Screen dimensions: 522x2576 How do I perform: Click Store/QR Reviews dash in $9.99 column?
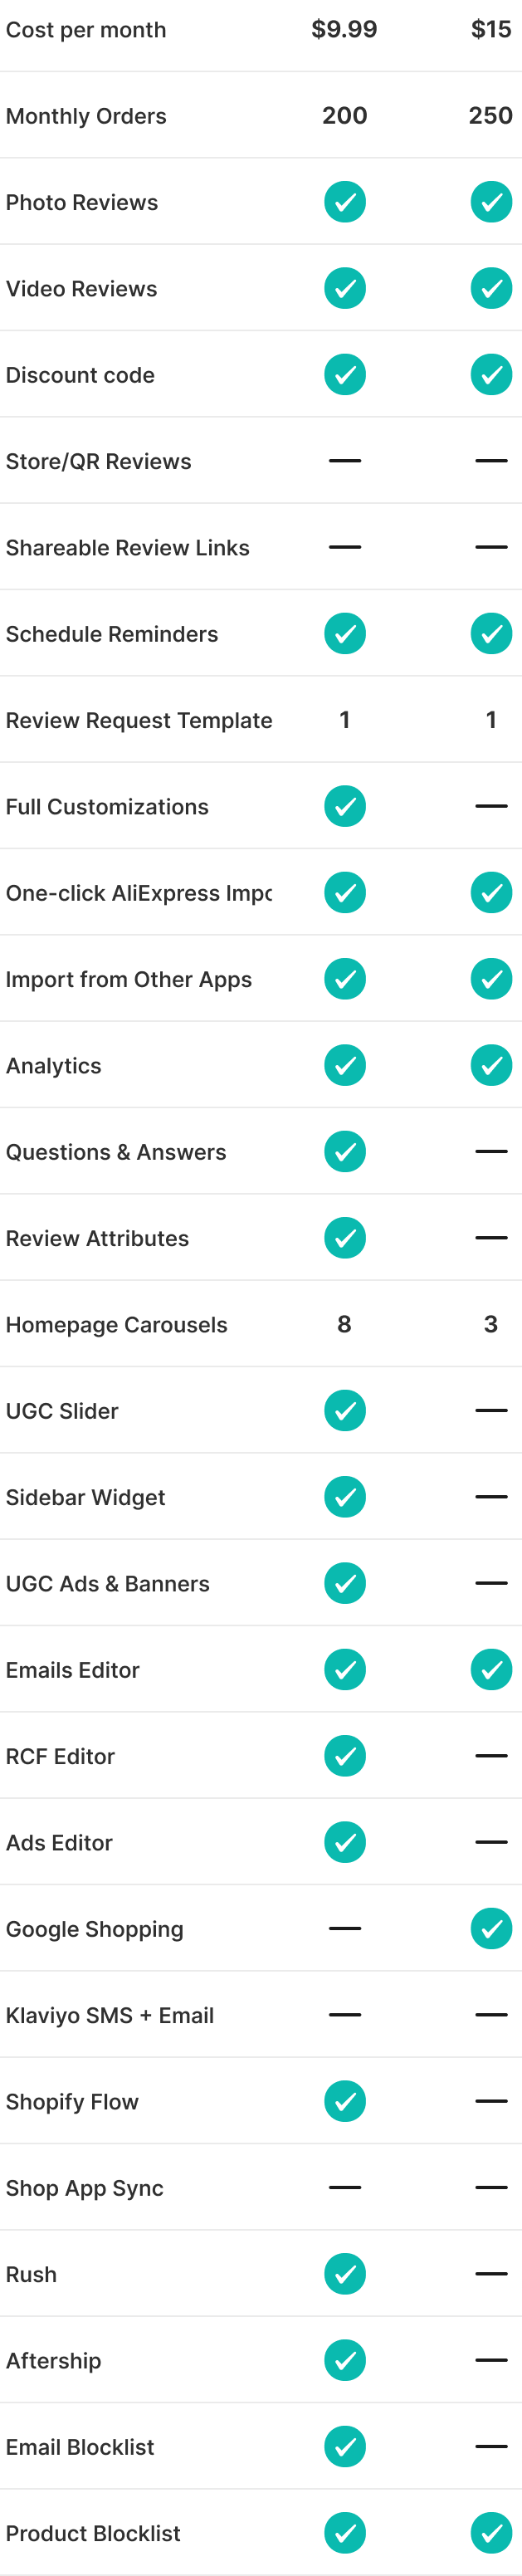tap(344, 461)
